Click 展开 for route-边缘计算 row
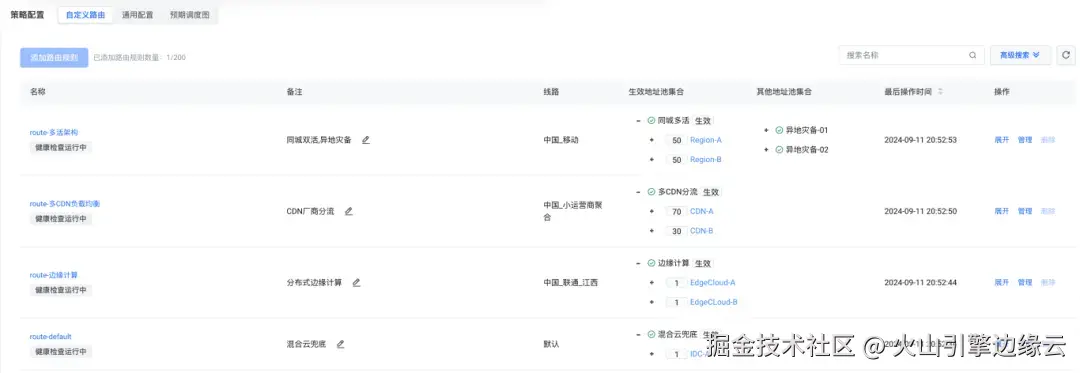 click(x=1001, y=282)
